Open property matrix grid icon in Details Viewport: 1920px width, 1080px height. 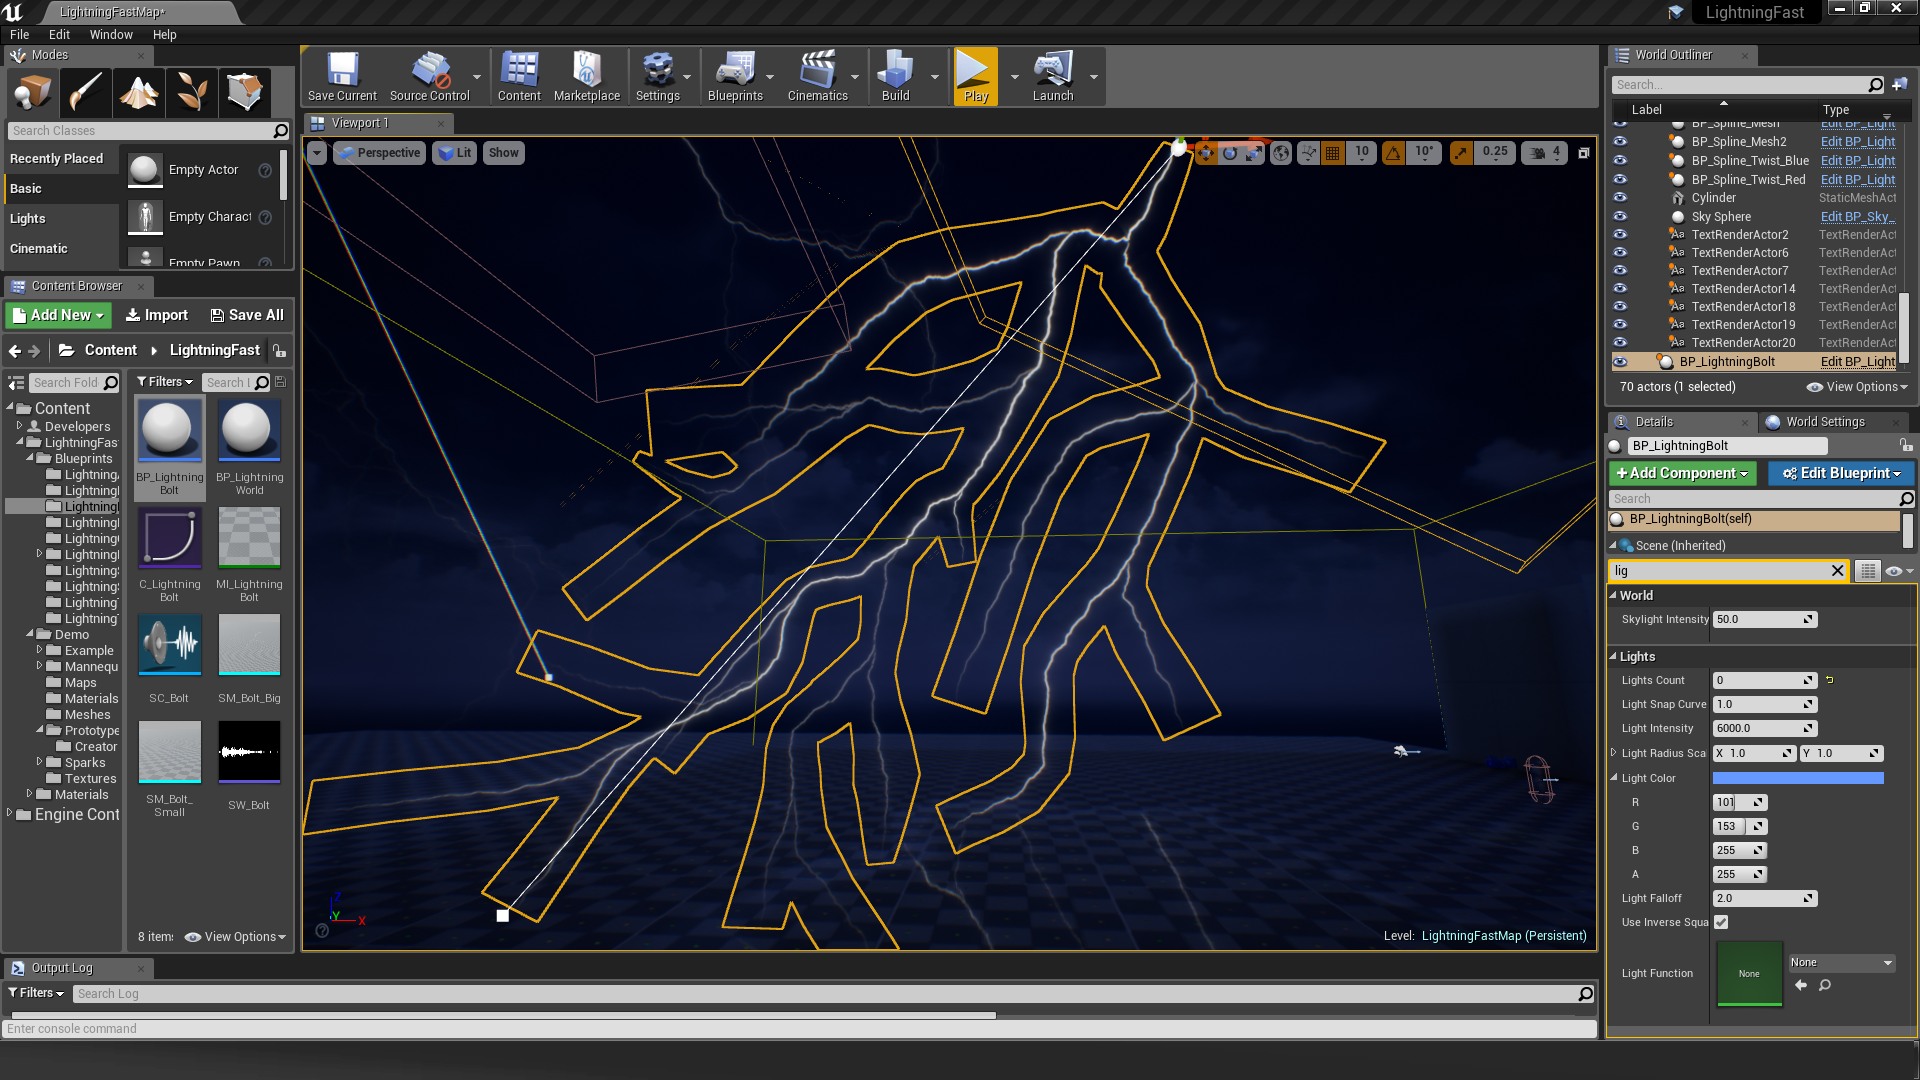click(1867, 571)
